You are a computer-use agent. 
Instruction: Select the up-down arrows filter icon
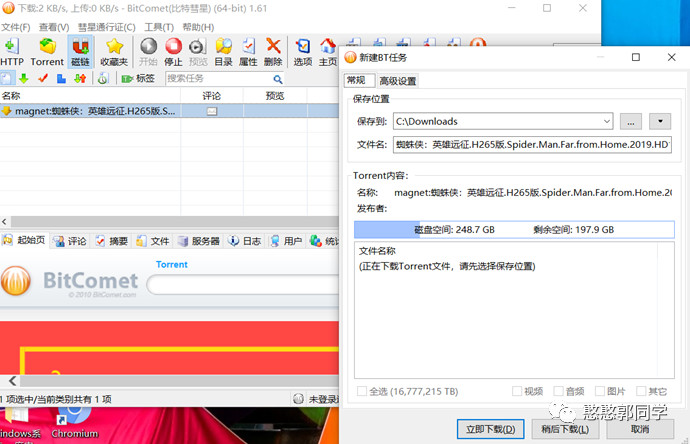(80, 79)
